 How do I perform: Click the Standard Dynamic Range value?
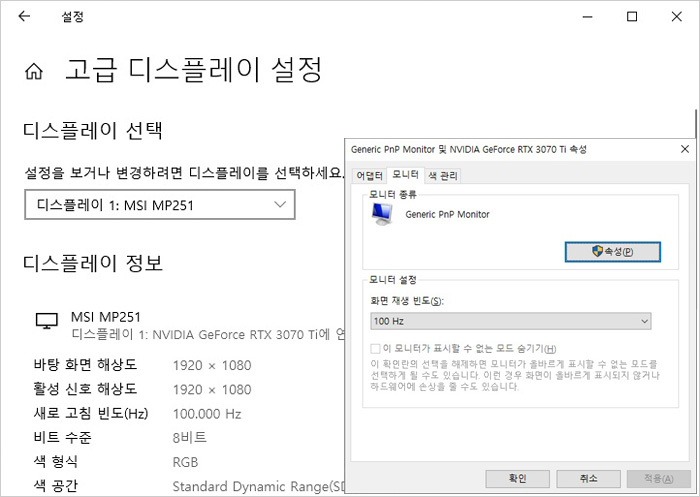pyautogui.click(x=258, y=486)
